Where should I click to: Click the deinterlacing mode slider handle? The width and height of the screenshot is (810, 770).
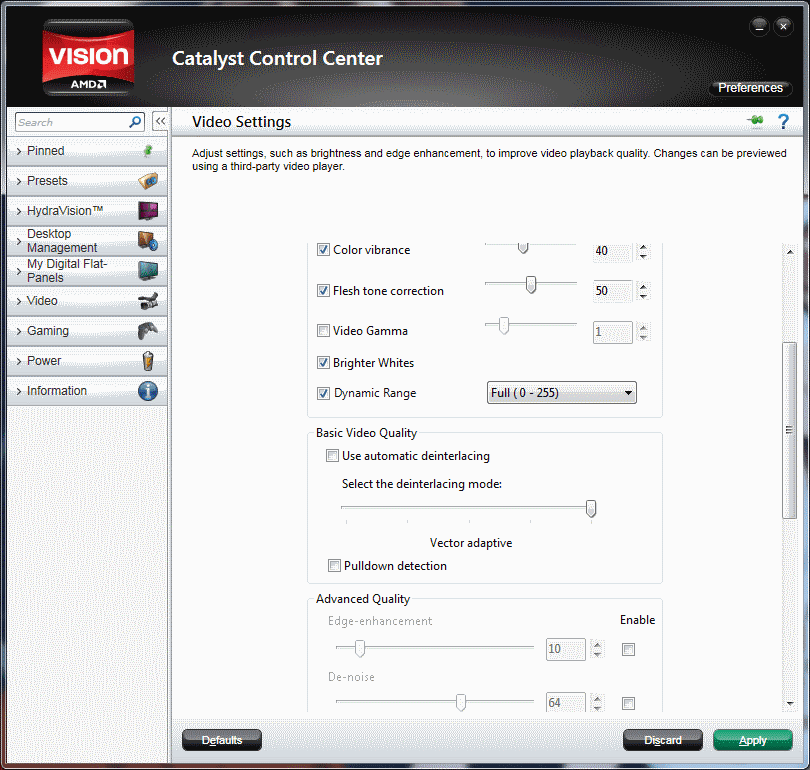pos(591,508)
